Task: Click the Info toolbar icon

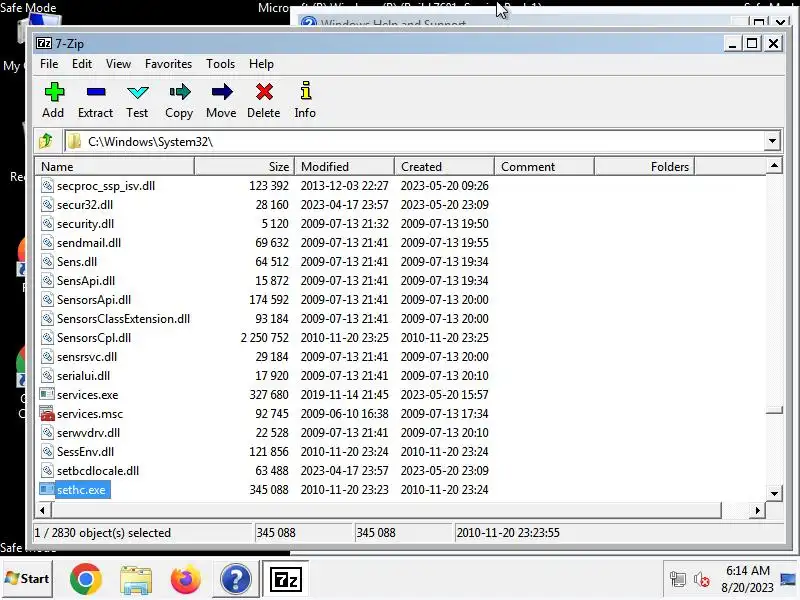Action: pos(305,91)
